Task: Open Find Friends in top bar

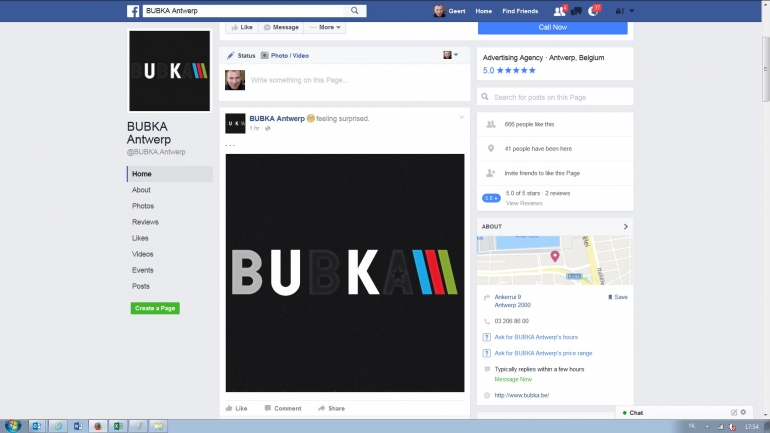Action: [520, 11]
